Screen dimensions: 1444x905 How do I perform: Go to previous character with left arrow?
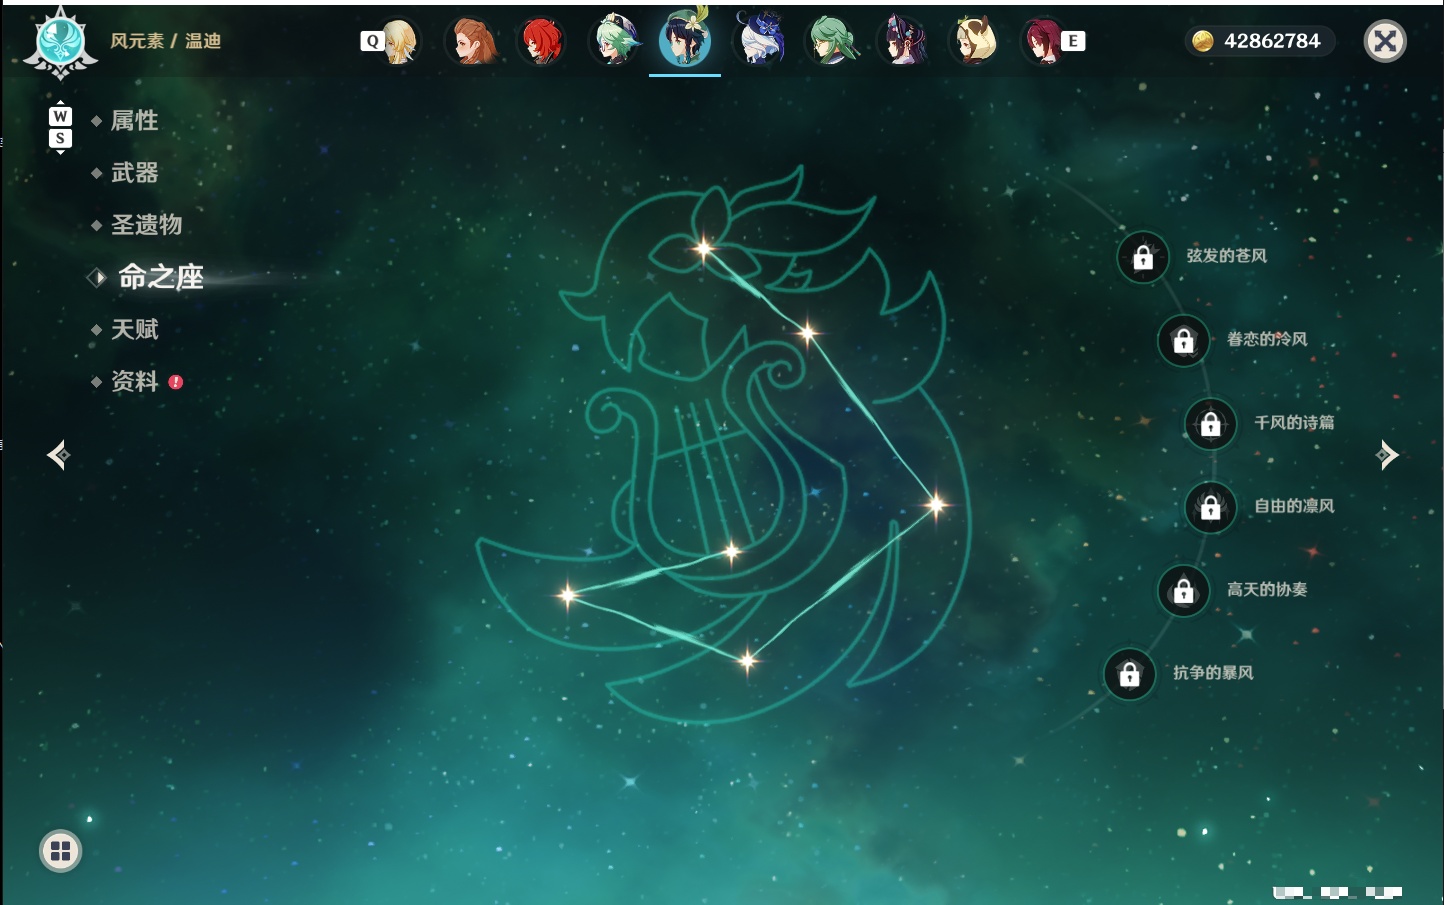[x=59, y=455]
